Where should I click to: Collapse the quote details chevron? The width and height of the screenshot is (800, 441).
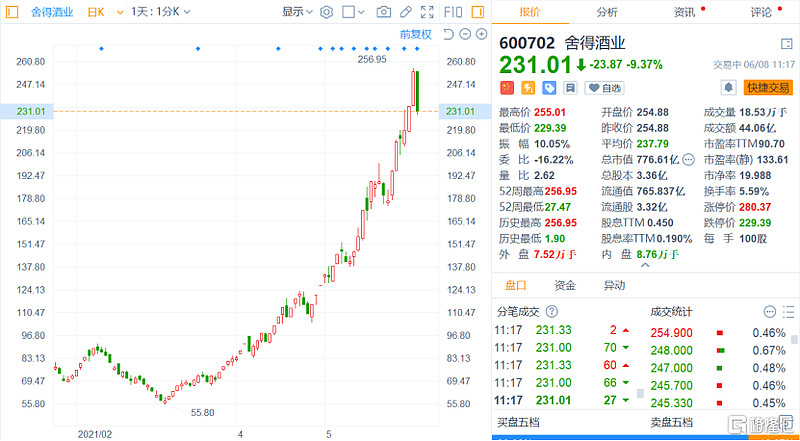click(645, 266)
